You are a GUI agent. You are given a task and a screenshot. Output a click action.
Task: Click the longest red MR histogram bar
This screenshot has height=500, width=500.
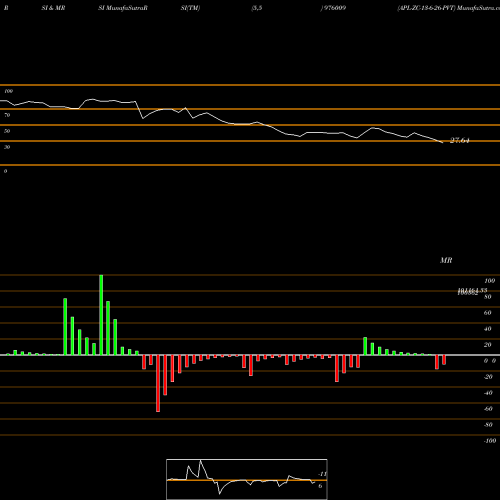tap(158, 383)
